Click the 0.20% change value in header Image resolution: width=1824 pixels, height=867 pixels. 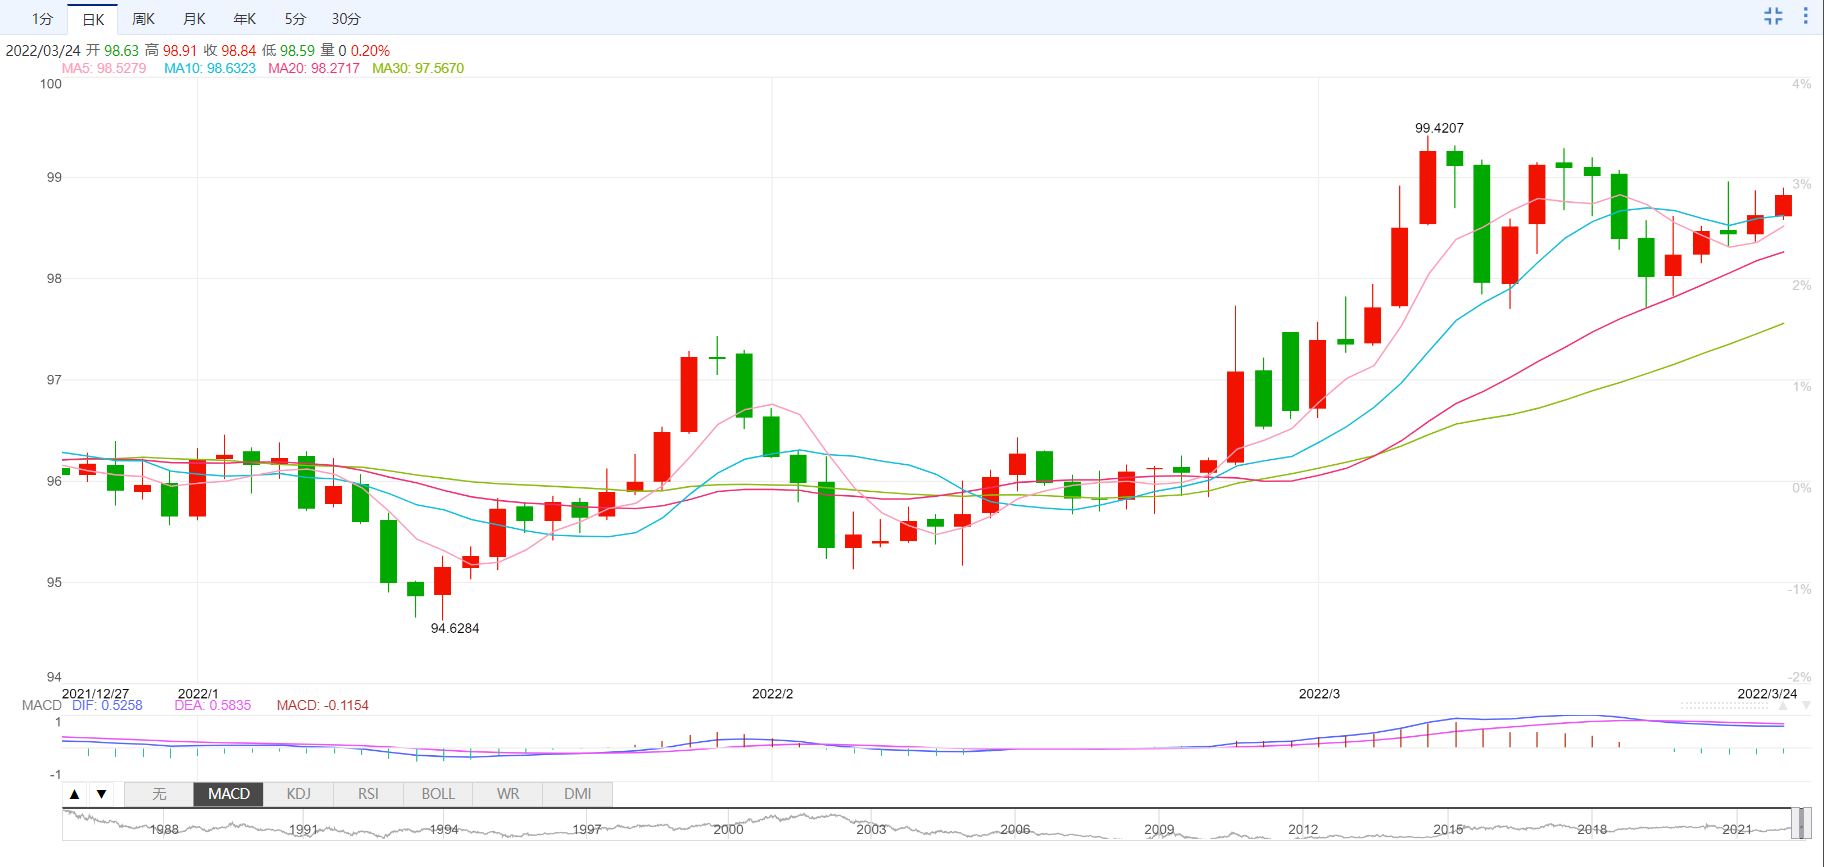pos(370,50)
